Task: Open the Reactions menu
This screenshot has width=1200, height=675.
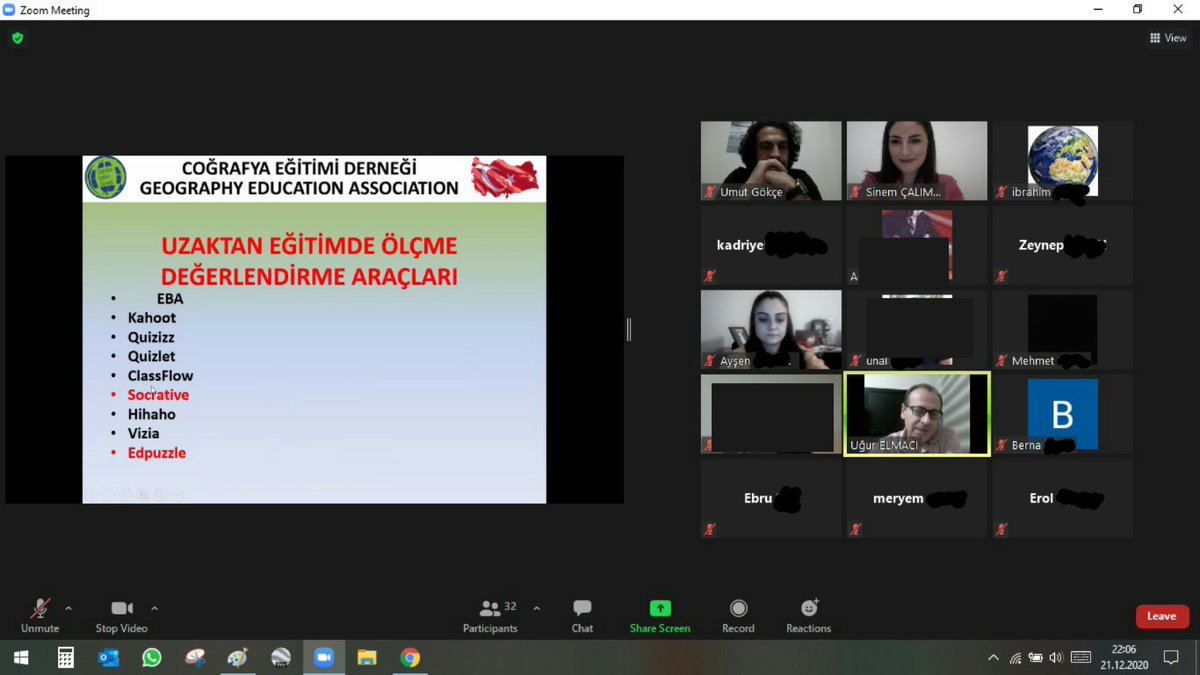Action: coord(808,616)
